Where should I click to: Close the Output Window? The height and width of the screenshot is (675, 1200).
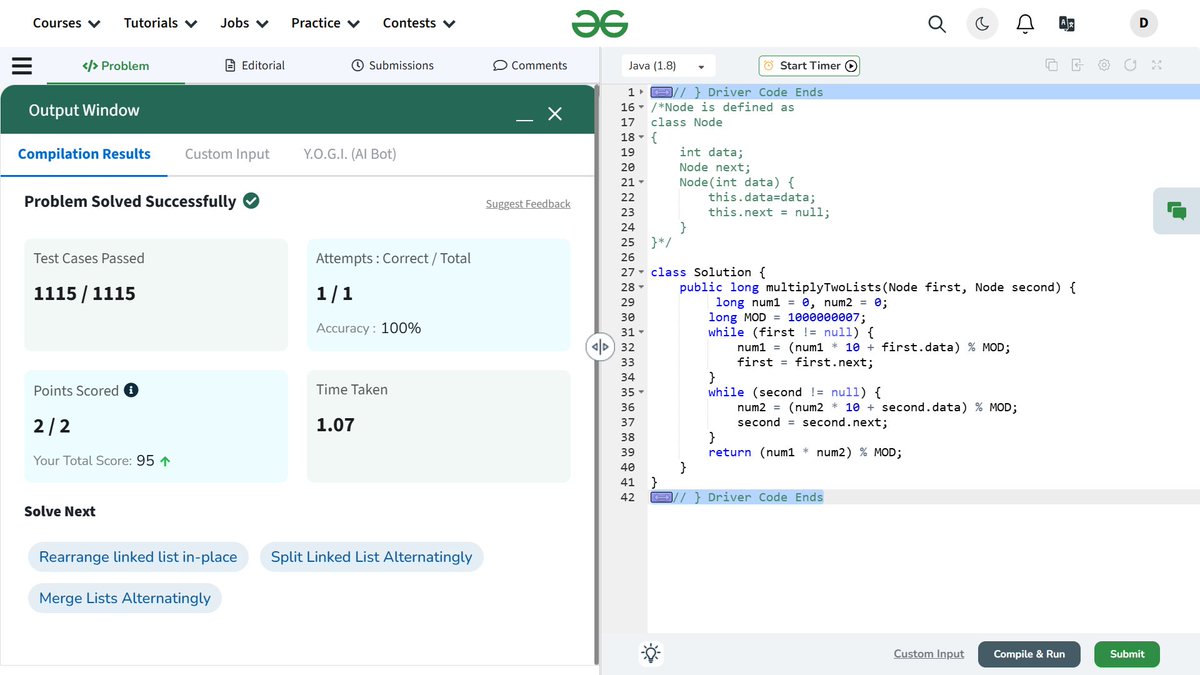click(555, 114)
